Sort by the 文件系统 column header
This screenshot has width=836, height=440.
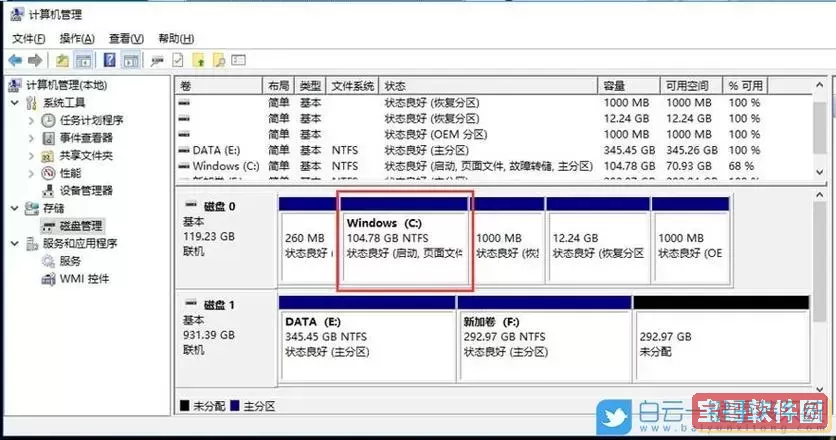352,86
